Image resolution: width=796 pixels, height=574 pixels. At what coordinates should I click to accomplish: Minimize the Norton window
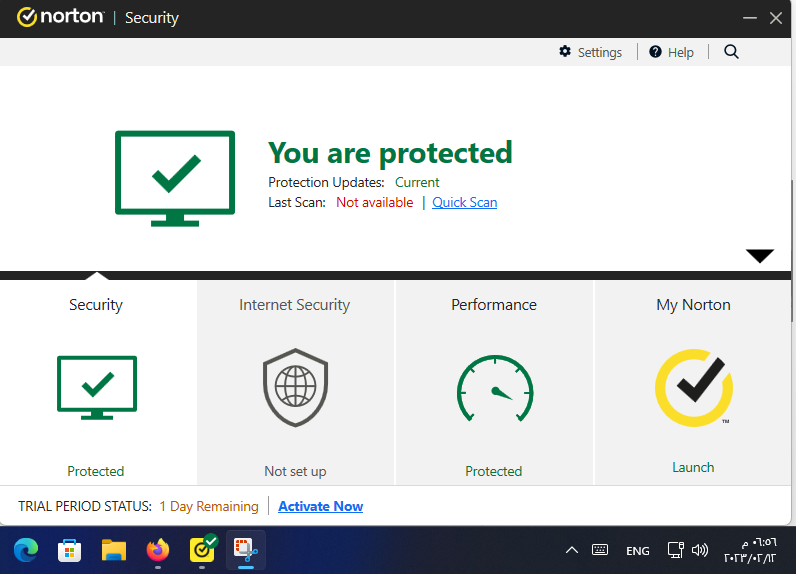750,18
